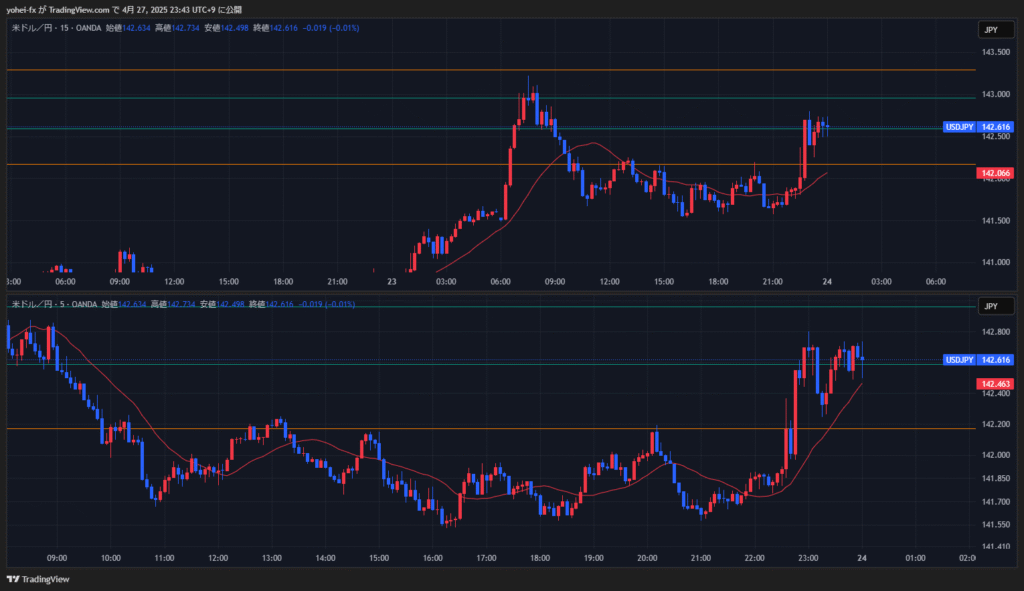The height and width of the screenshot is (591, 1024).
Task: Open the JPY currency selector on upper chart
Action: click(990, 30)
